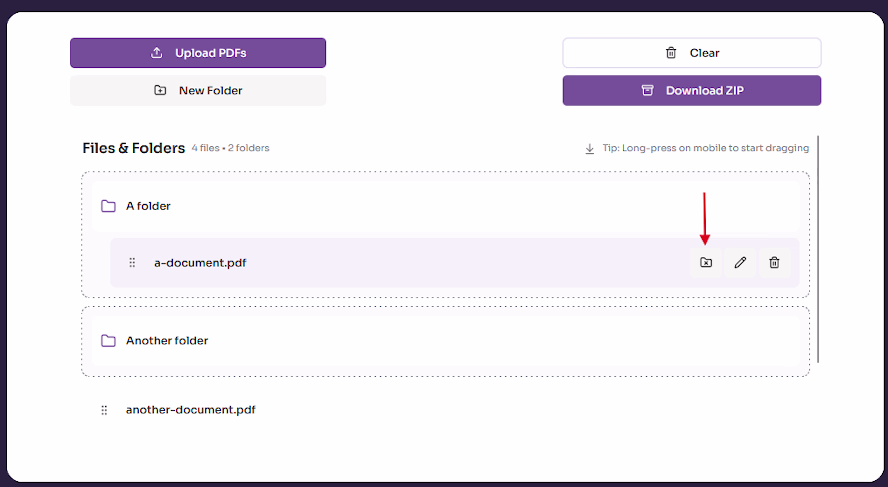Click the '4 files • 2 folders' count
The image size is (888, 487).
pos(230,148)
